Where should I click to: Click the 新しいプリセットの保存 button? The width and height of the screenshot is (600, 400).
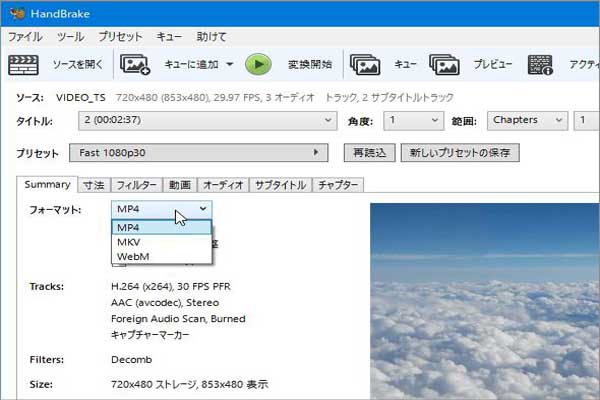click(x=459, y=153)
